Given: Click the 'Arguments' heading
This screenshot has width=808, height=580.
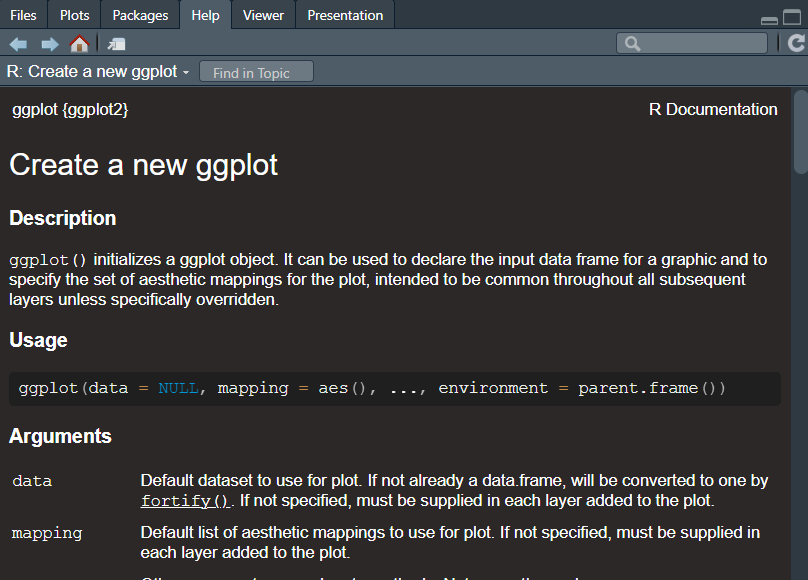Looking at the screenshot, I should [x=60, y=436].
